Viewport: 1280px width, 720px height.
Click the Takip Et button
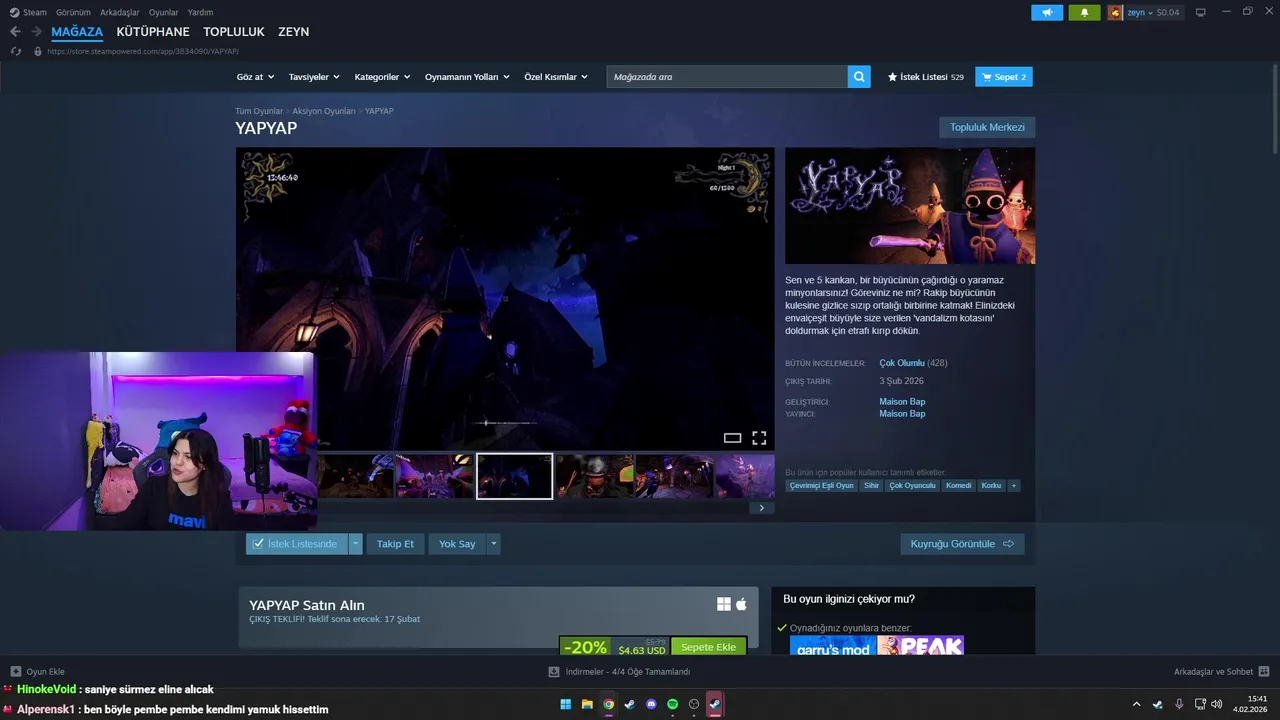(x=395, y=544)
